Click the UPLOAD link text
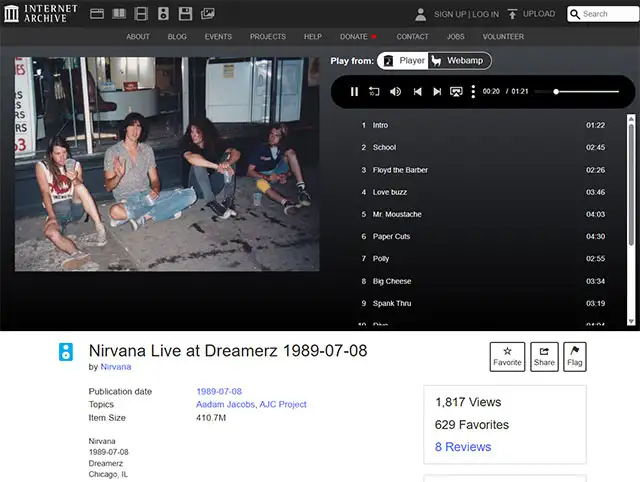The height and width of the screenshot is (482, 640). (539, 14)
